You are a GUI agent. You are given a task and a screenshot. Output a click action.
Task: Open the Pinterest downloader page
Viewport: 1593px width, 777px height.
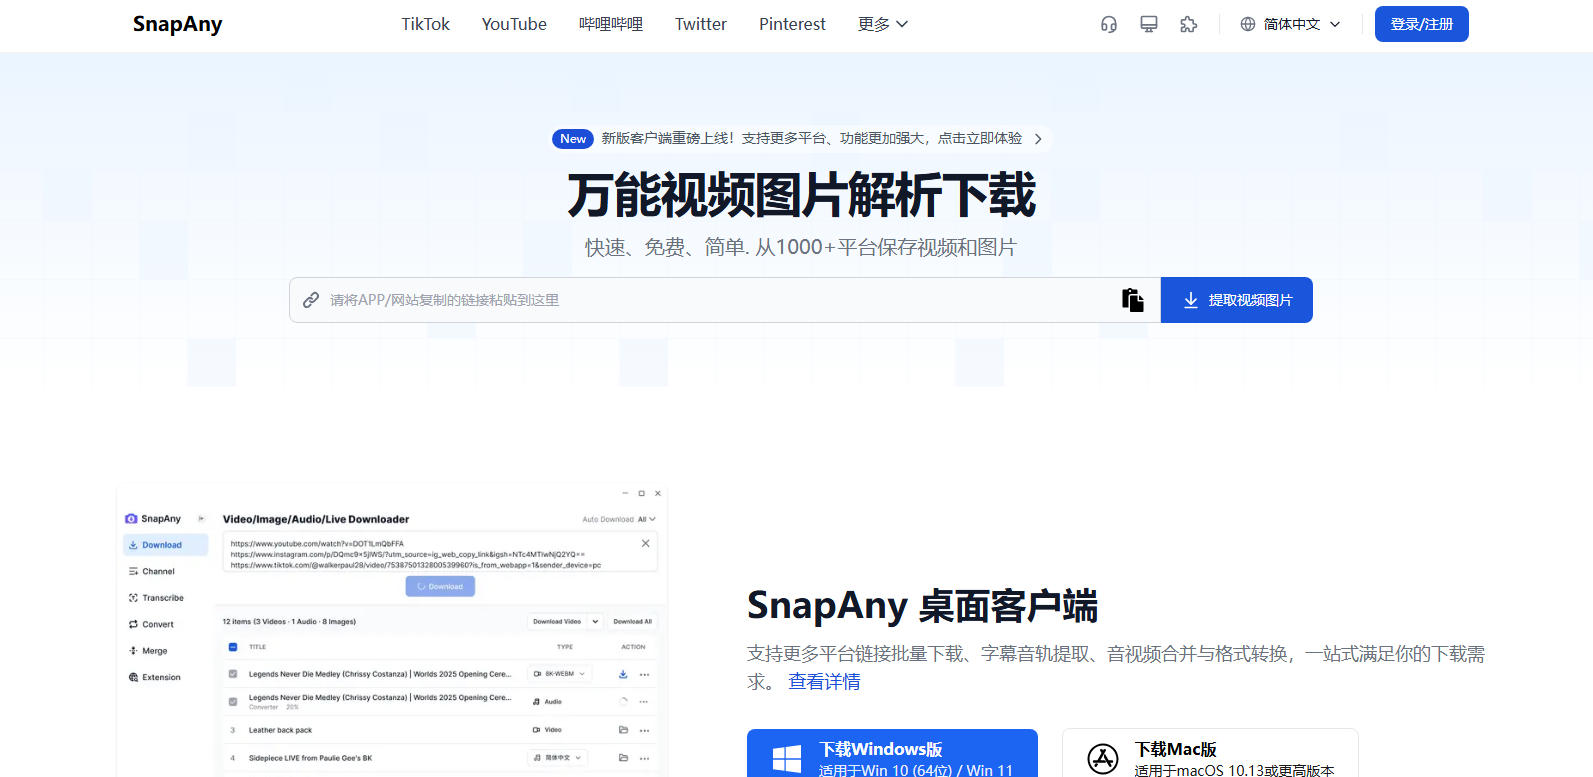792,24
